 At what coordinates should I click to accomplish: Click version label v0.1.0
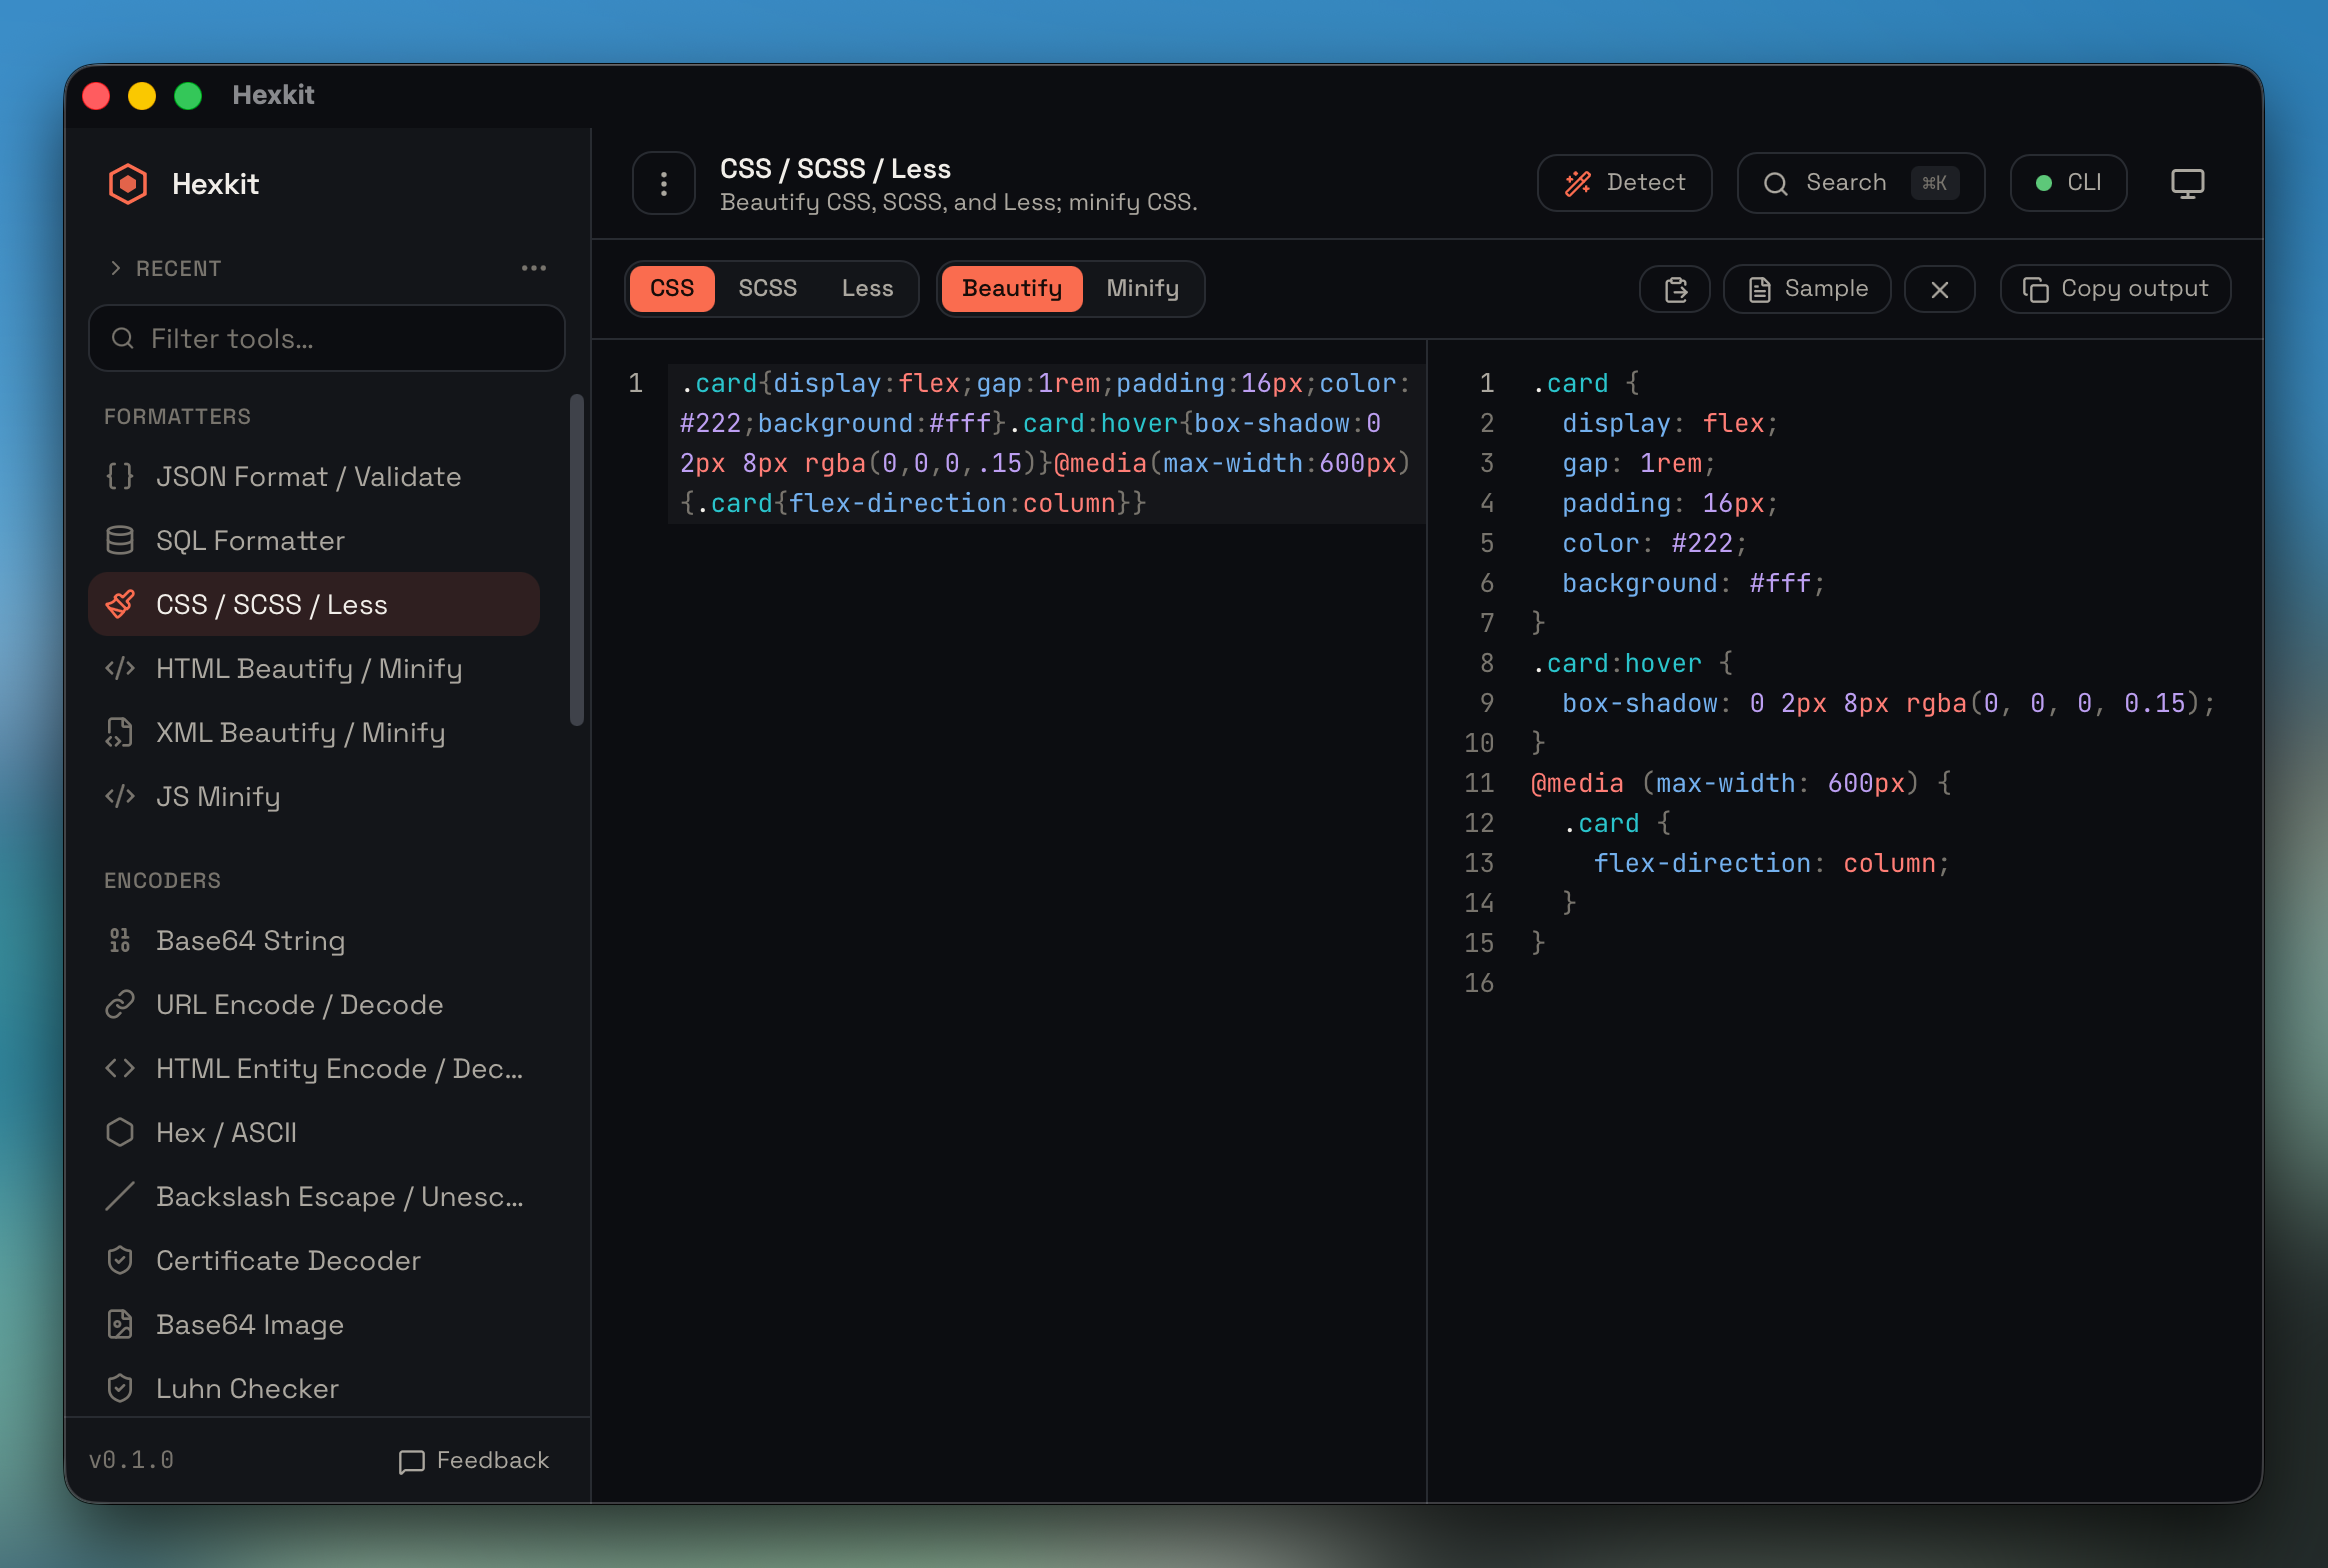point(131,1461)
